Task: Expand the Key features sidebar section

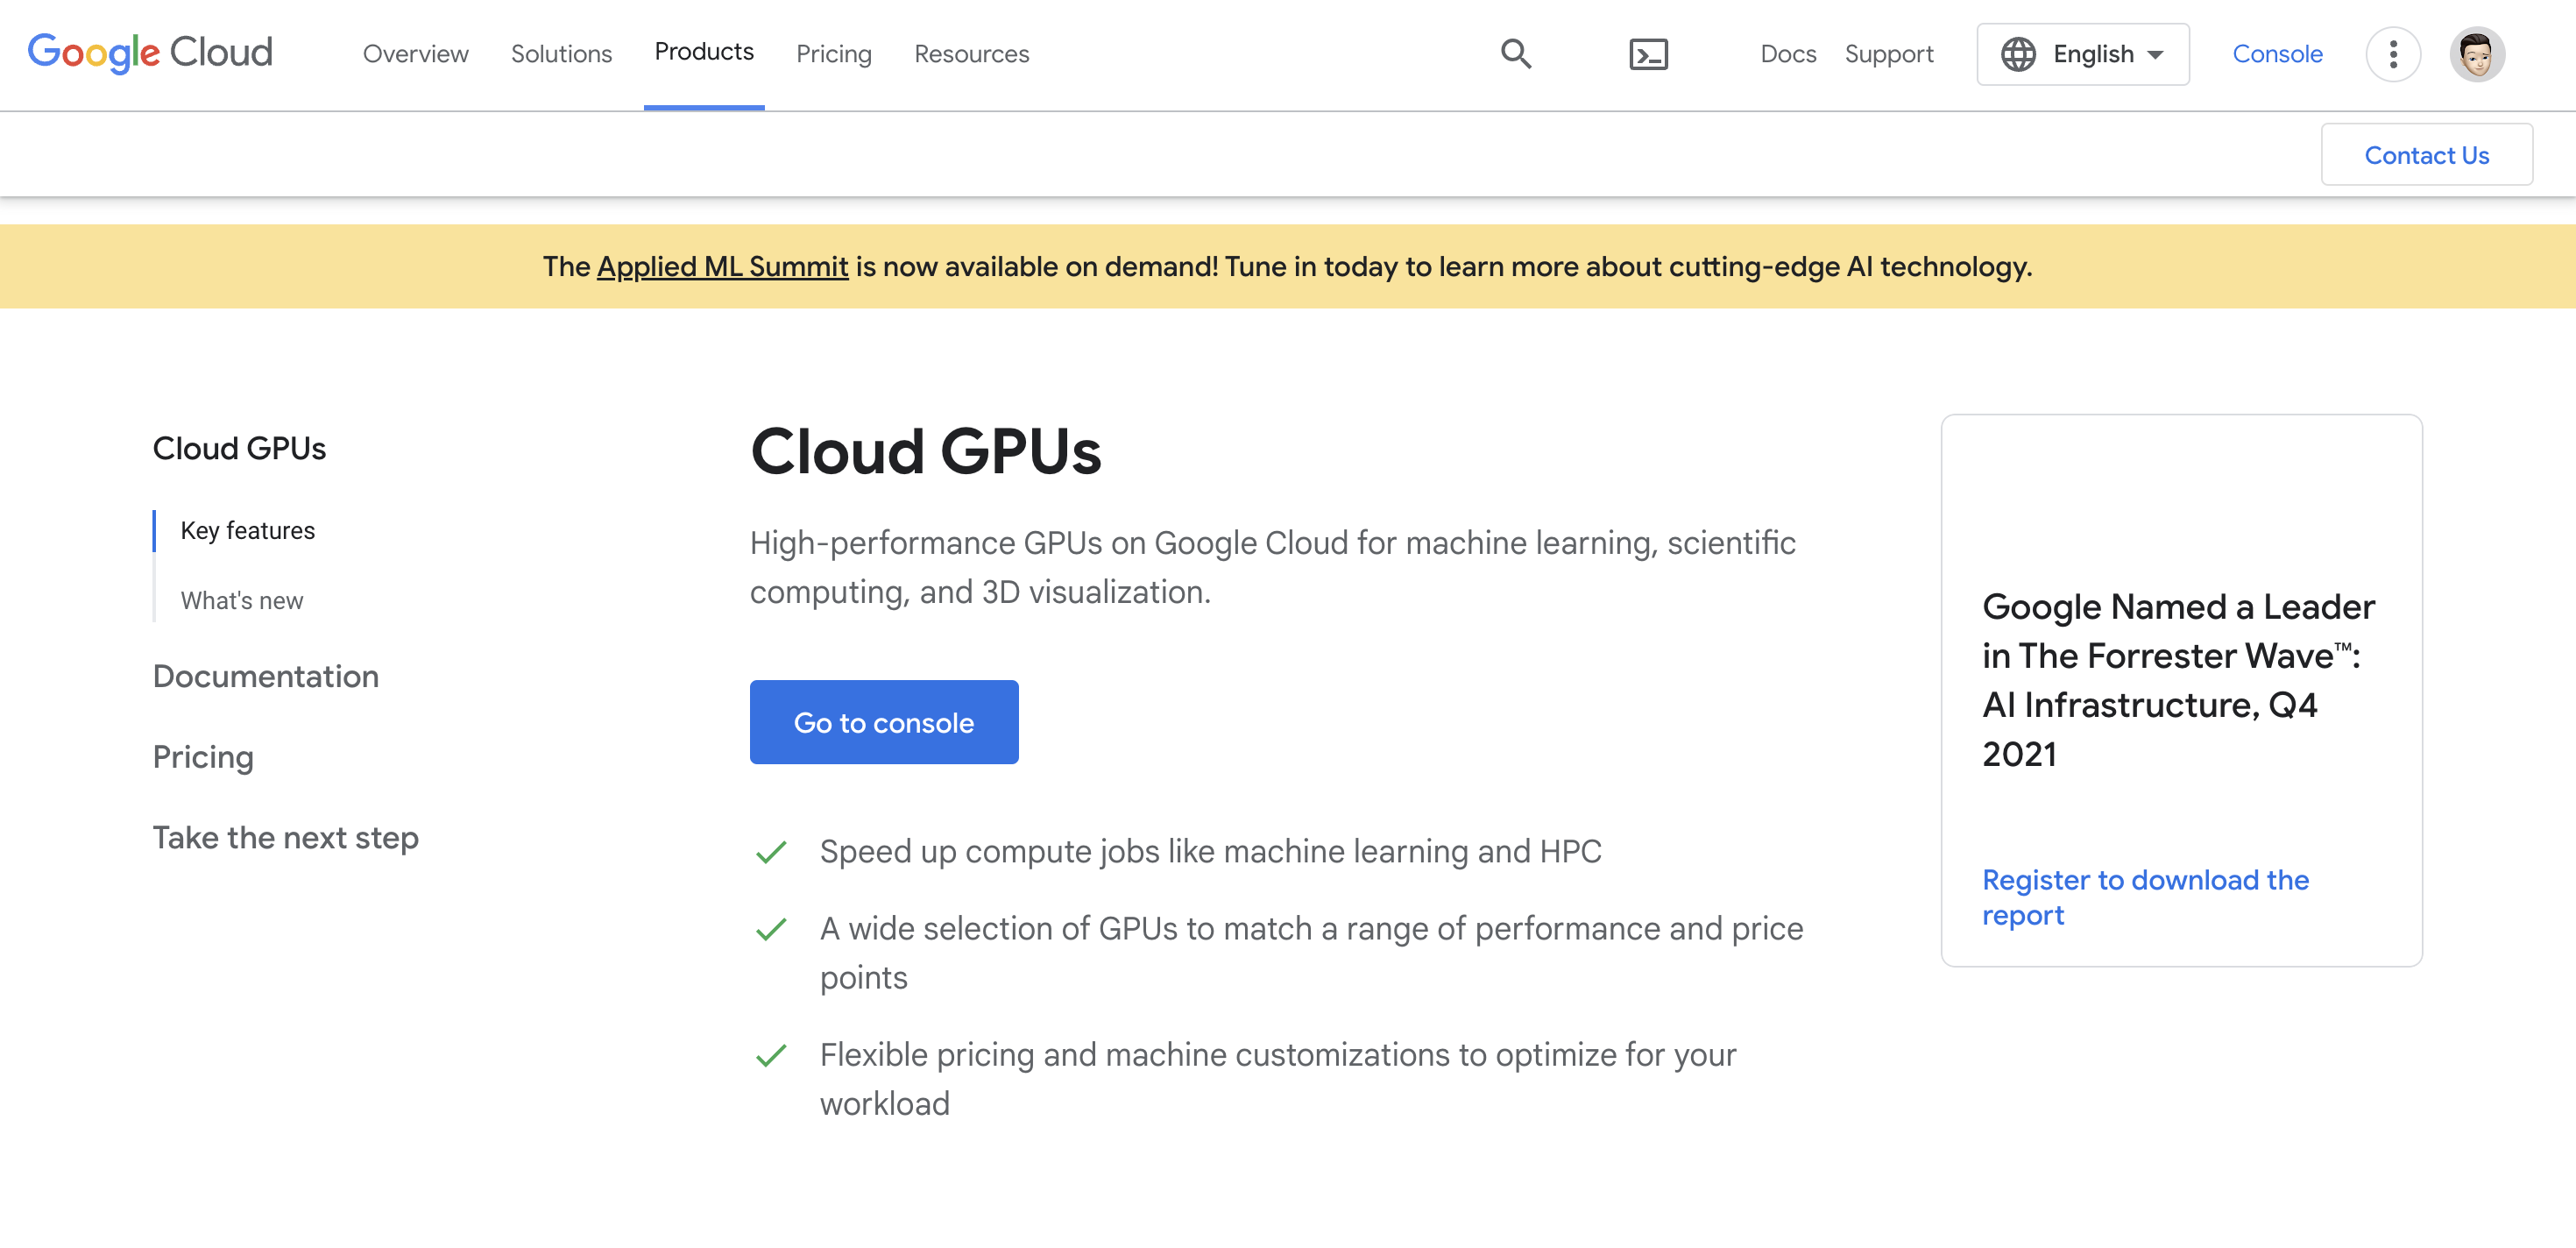Action: 248,529
